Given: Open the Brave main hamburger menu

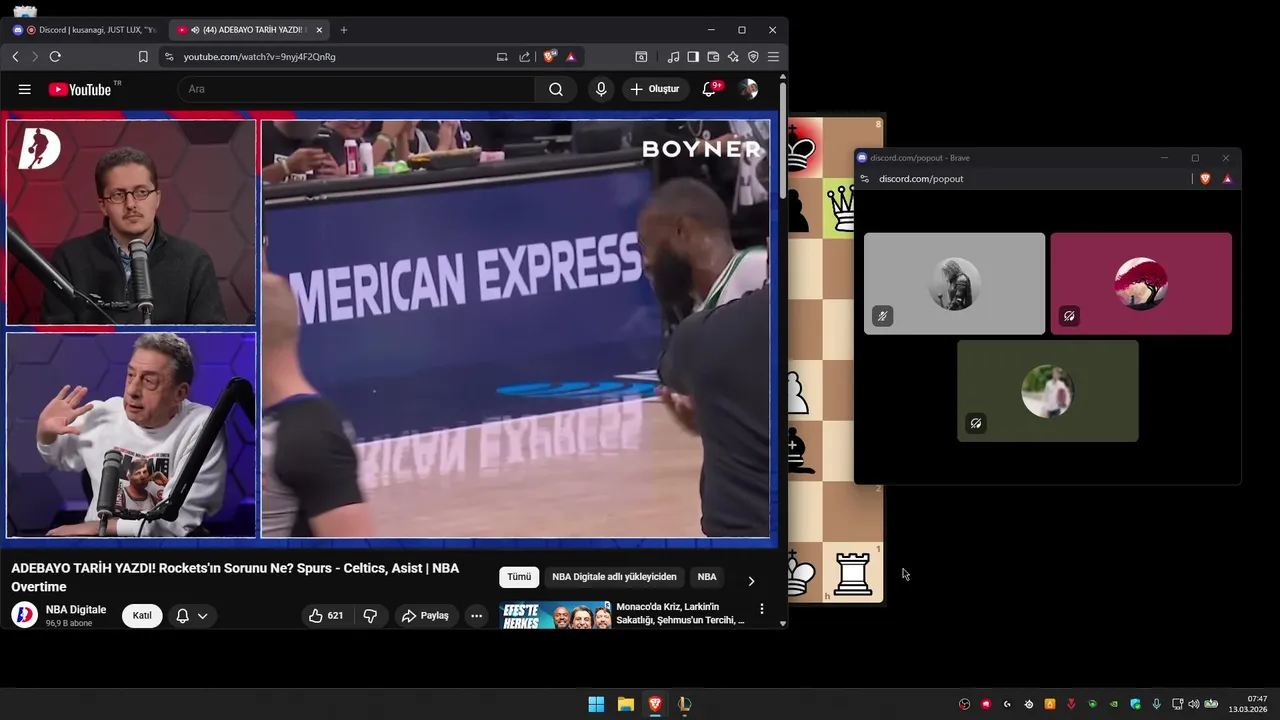Looking at the screenshot, I should pyautogui.click(x=773, y=57).
